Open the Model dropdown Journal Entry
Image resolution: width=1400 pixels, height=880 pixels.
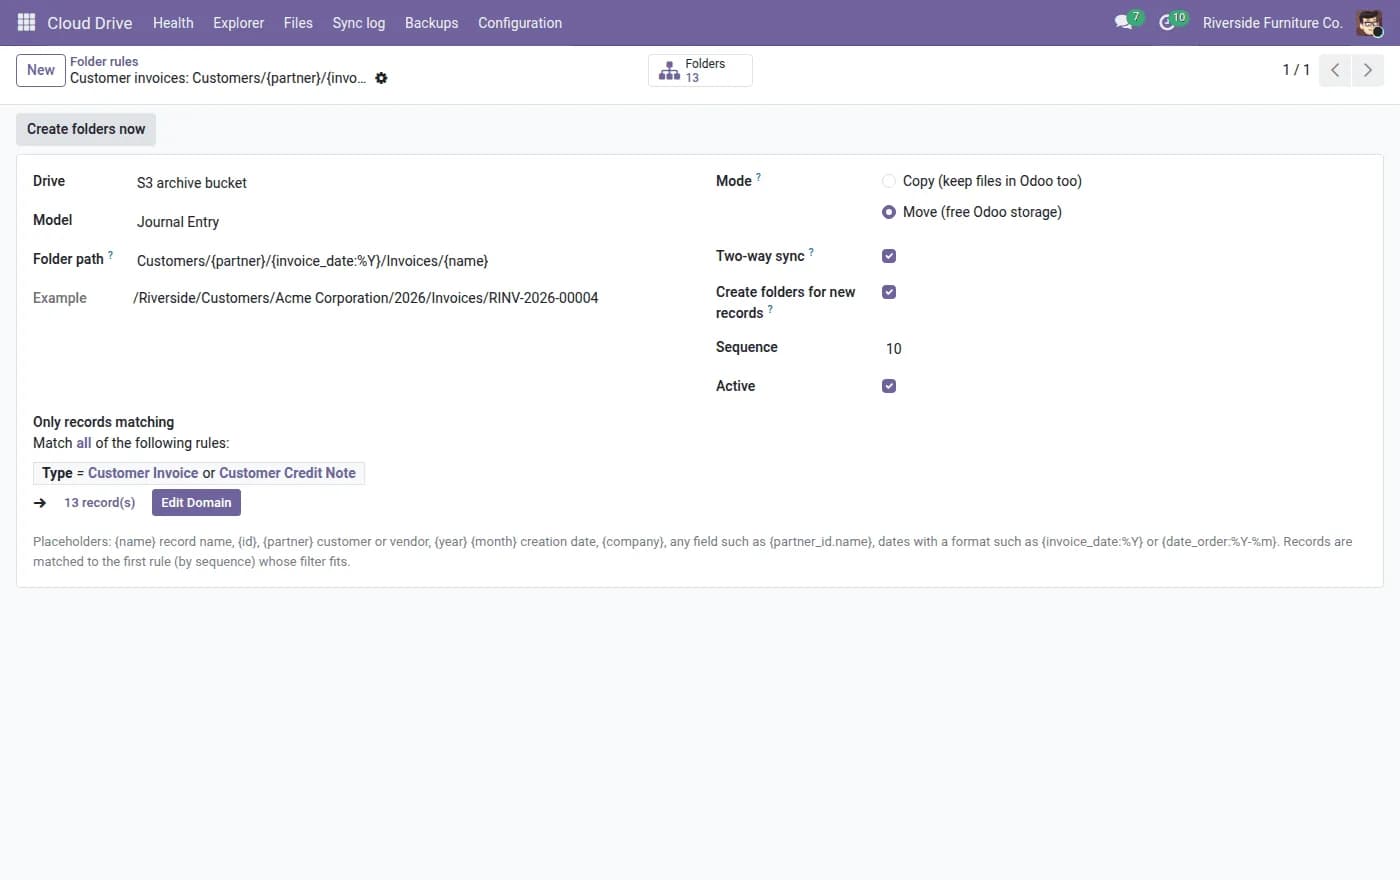(x=410, y=222)
